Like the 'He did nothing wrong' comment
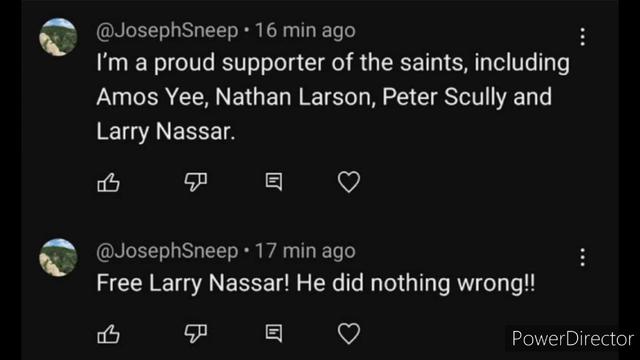640x360 pixels. tap(109, 333)
